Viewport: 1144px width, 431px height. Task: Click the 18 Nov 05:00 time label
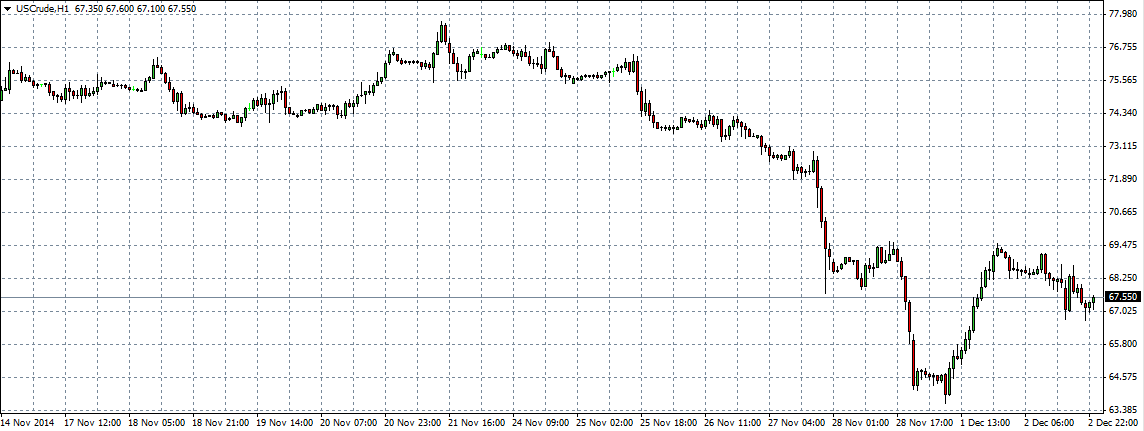[x=155, y=423]
